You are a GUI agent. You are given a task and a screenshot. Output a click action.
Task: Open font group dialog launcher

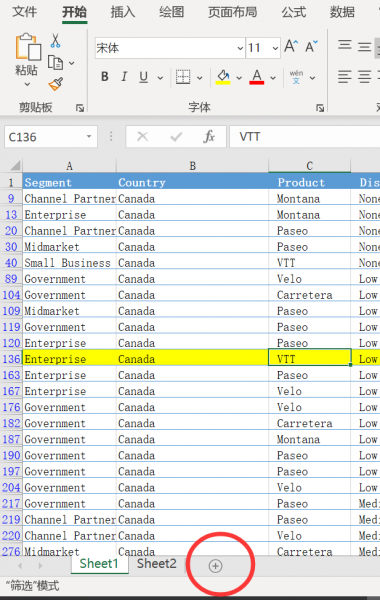pyautogui.click(x=320, y=108)
